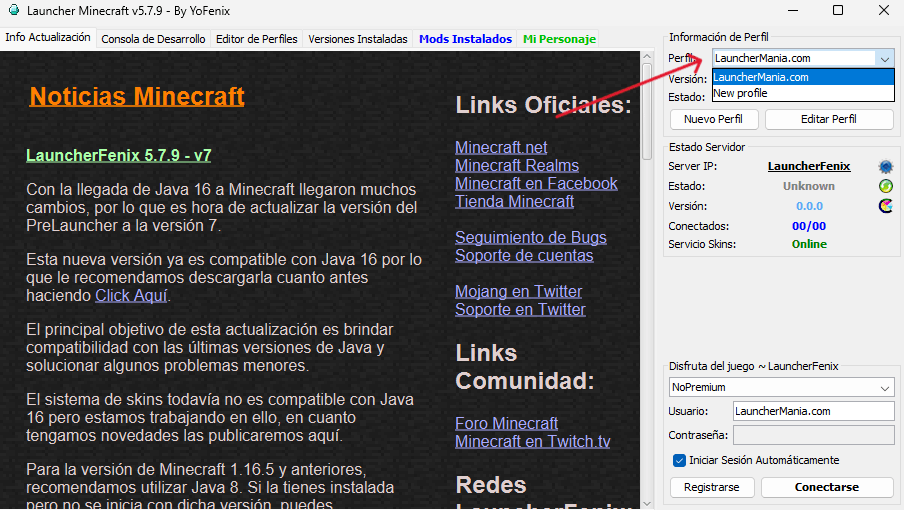Open Minecraft Realms link
This screenshot has width=904, height=510.
point(517,165)
